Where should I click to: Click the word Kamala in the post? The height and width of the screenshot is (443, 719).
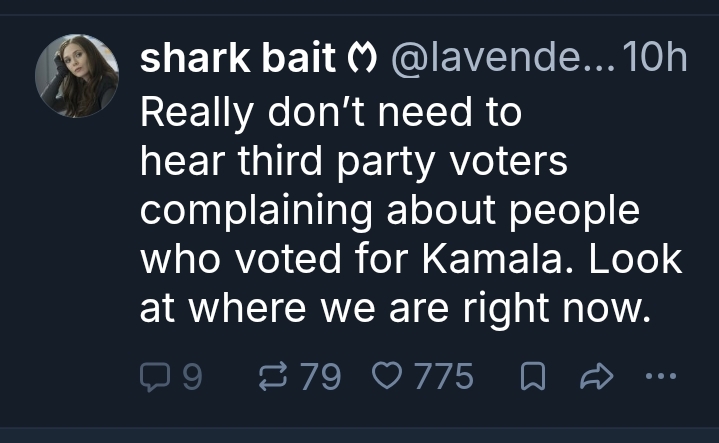click(x=512, y=261)
